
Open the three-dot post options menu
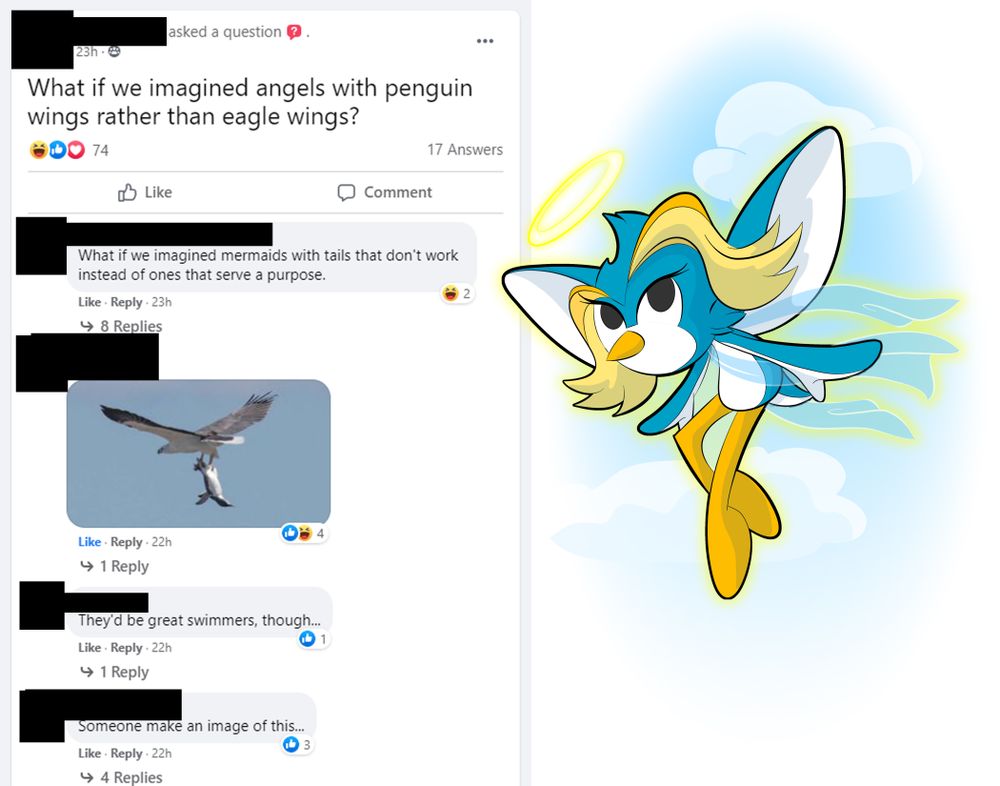click(485, 41)
